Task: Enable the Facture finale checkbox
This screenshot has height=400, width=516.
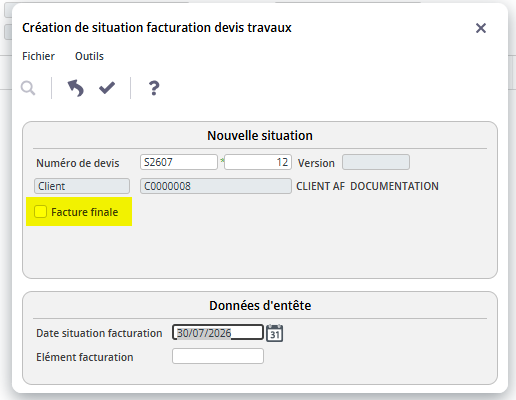Action: coord(40,212)
